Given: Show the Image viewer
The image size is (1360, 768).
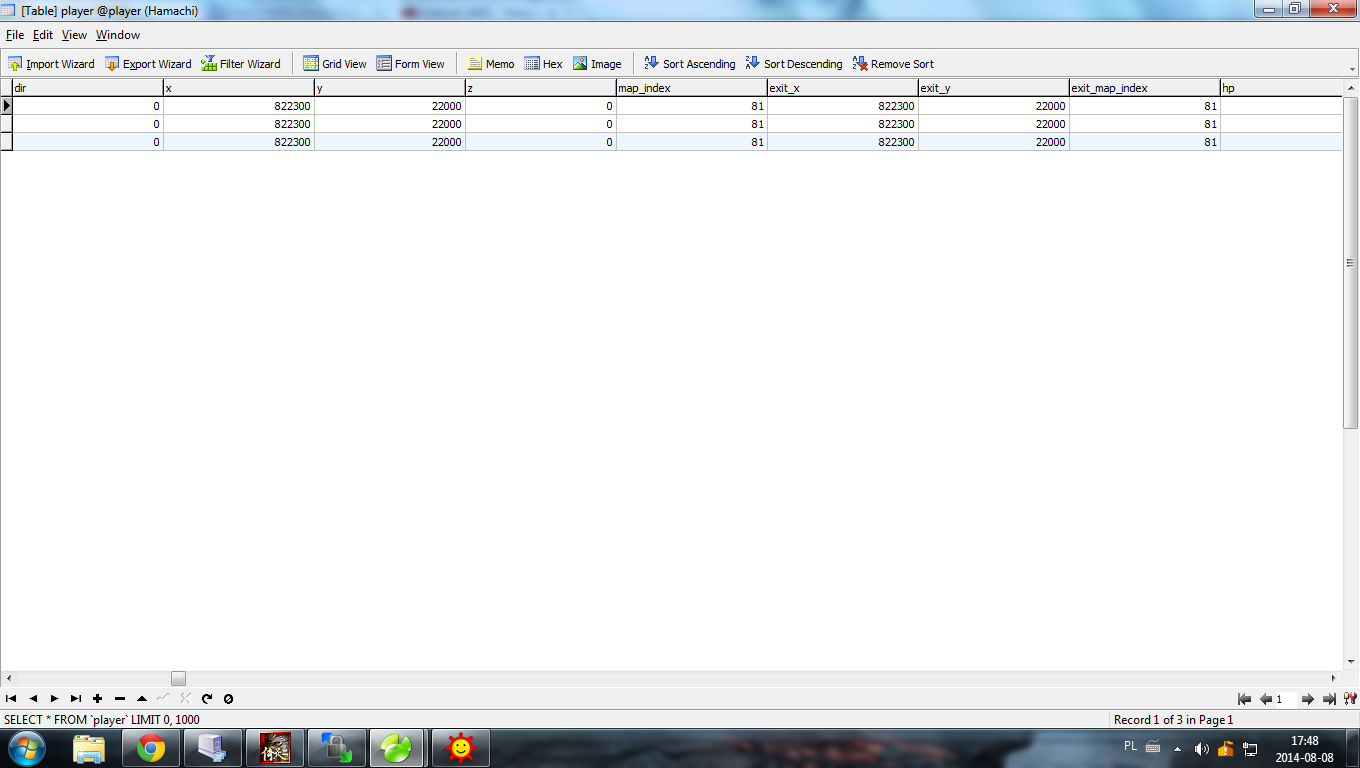Looking at the screenshot, I should (x=597, y=64).
